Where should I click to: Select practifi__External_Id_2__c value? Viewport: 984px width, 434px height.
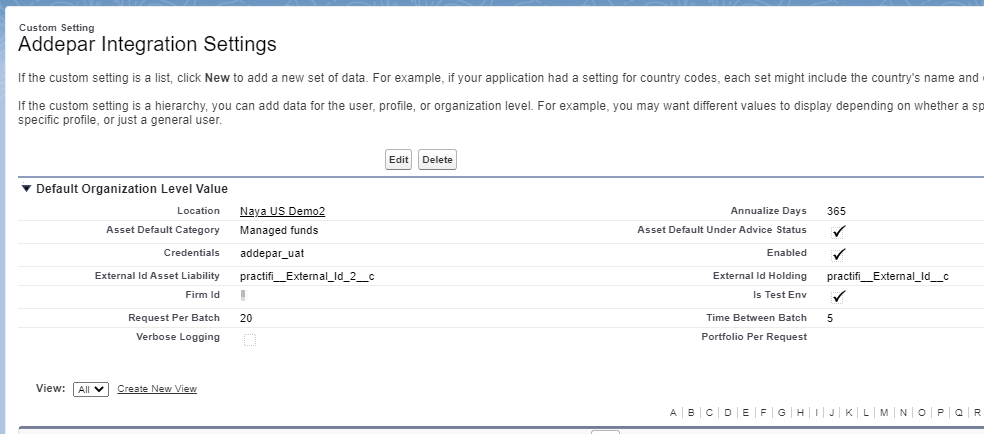point(307,276)
